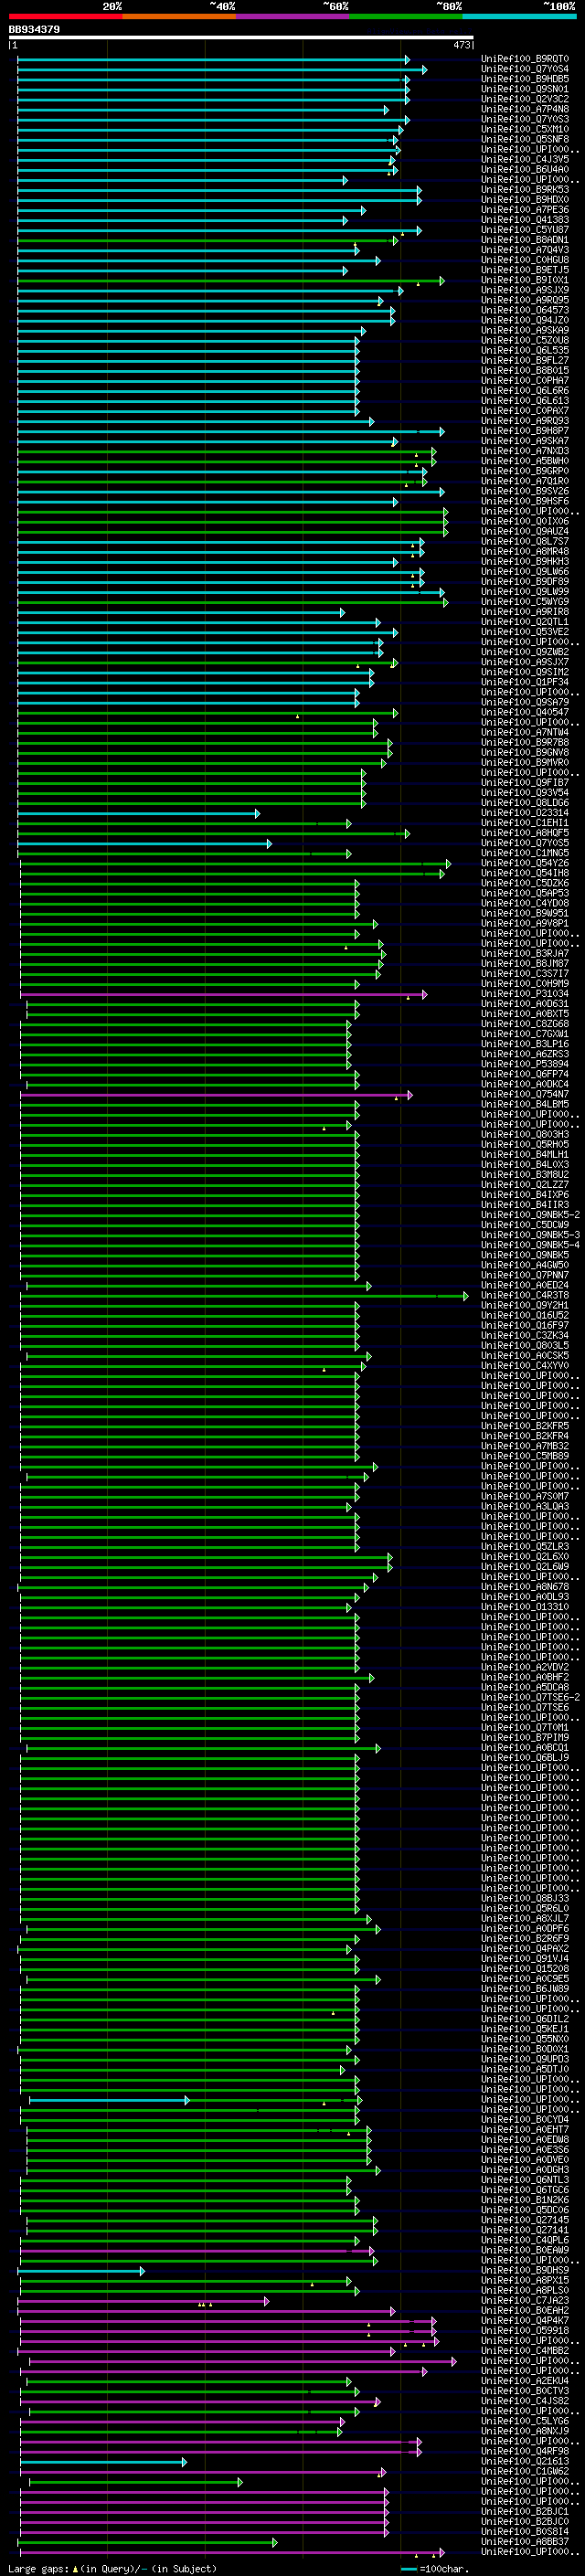Select the UniRef100_Q41383 label
Screen dimensions: 585x2576
pyautogui.click(x=525, y=220)
